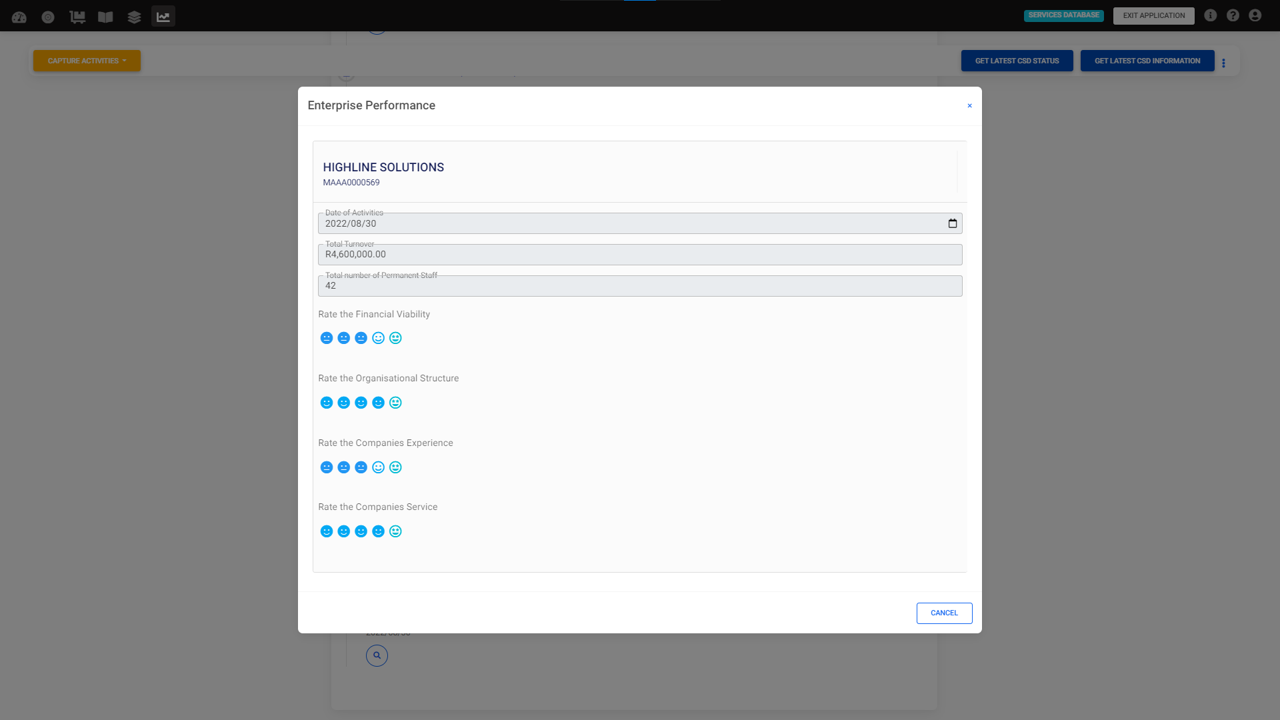Click the information icon near top right
This screenshot has height=720, width=1280.
click(x=1210, y=15)
